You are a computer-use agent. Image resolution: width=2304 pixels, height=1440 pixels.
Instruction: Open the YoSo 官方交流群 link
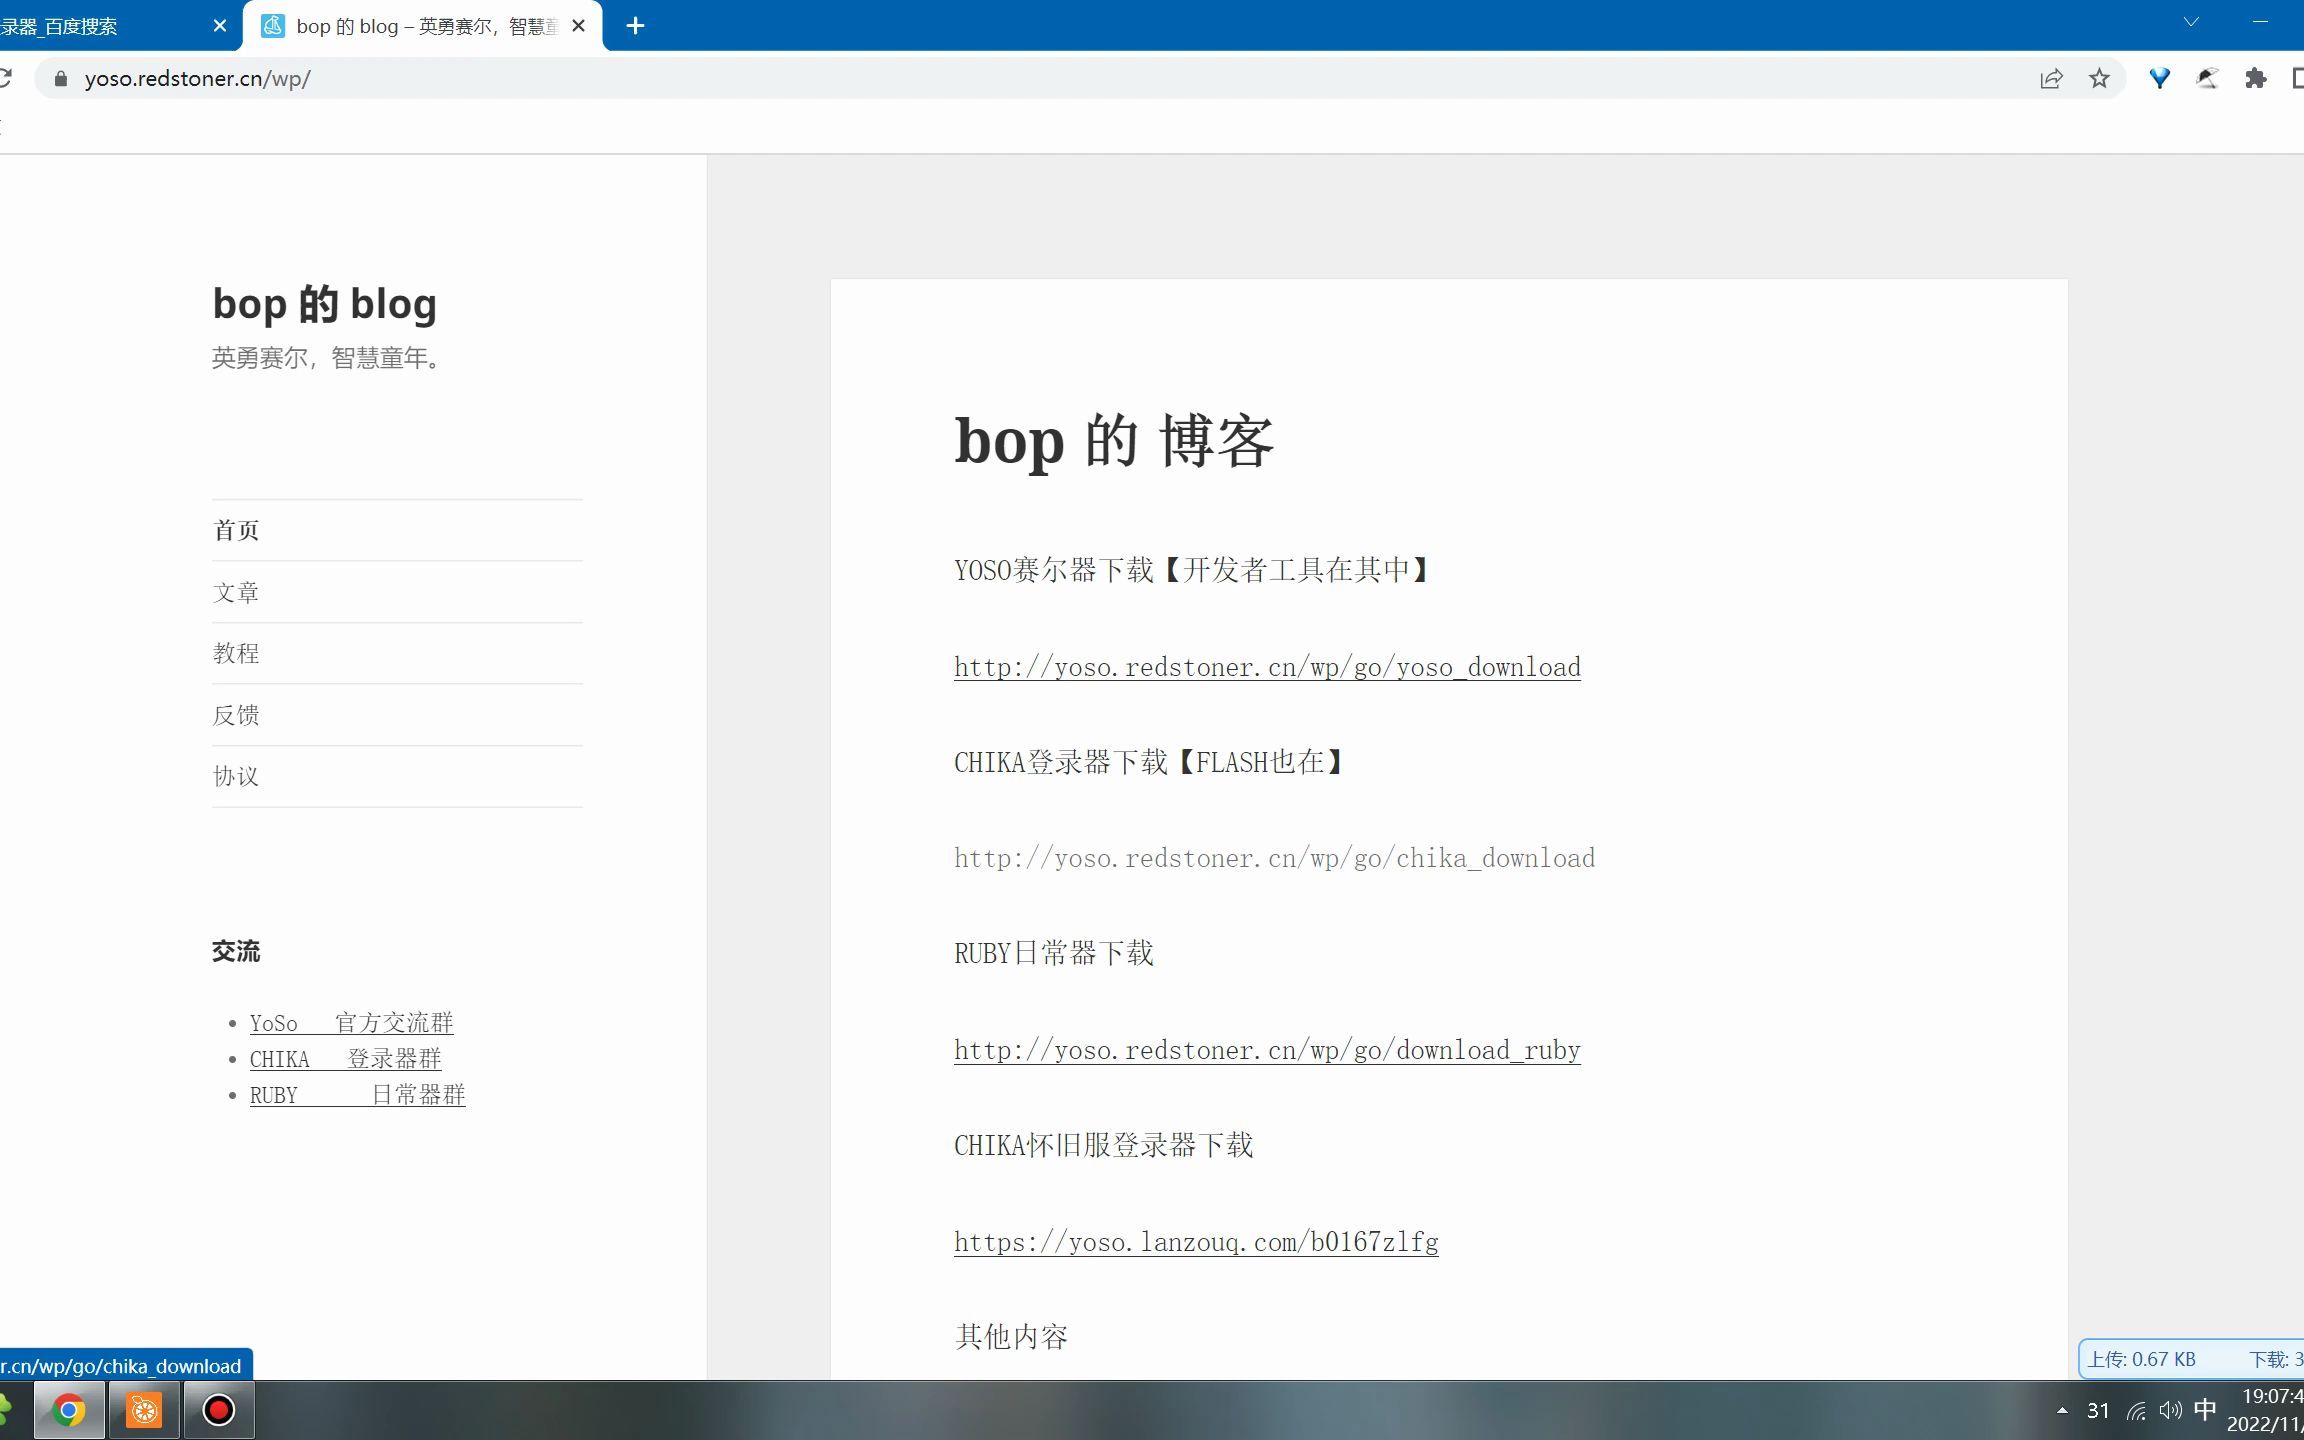coord(352,1023)
